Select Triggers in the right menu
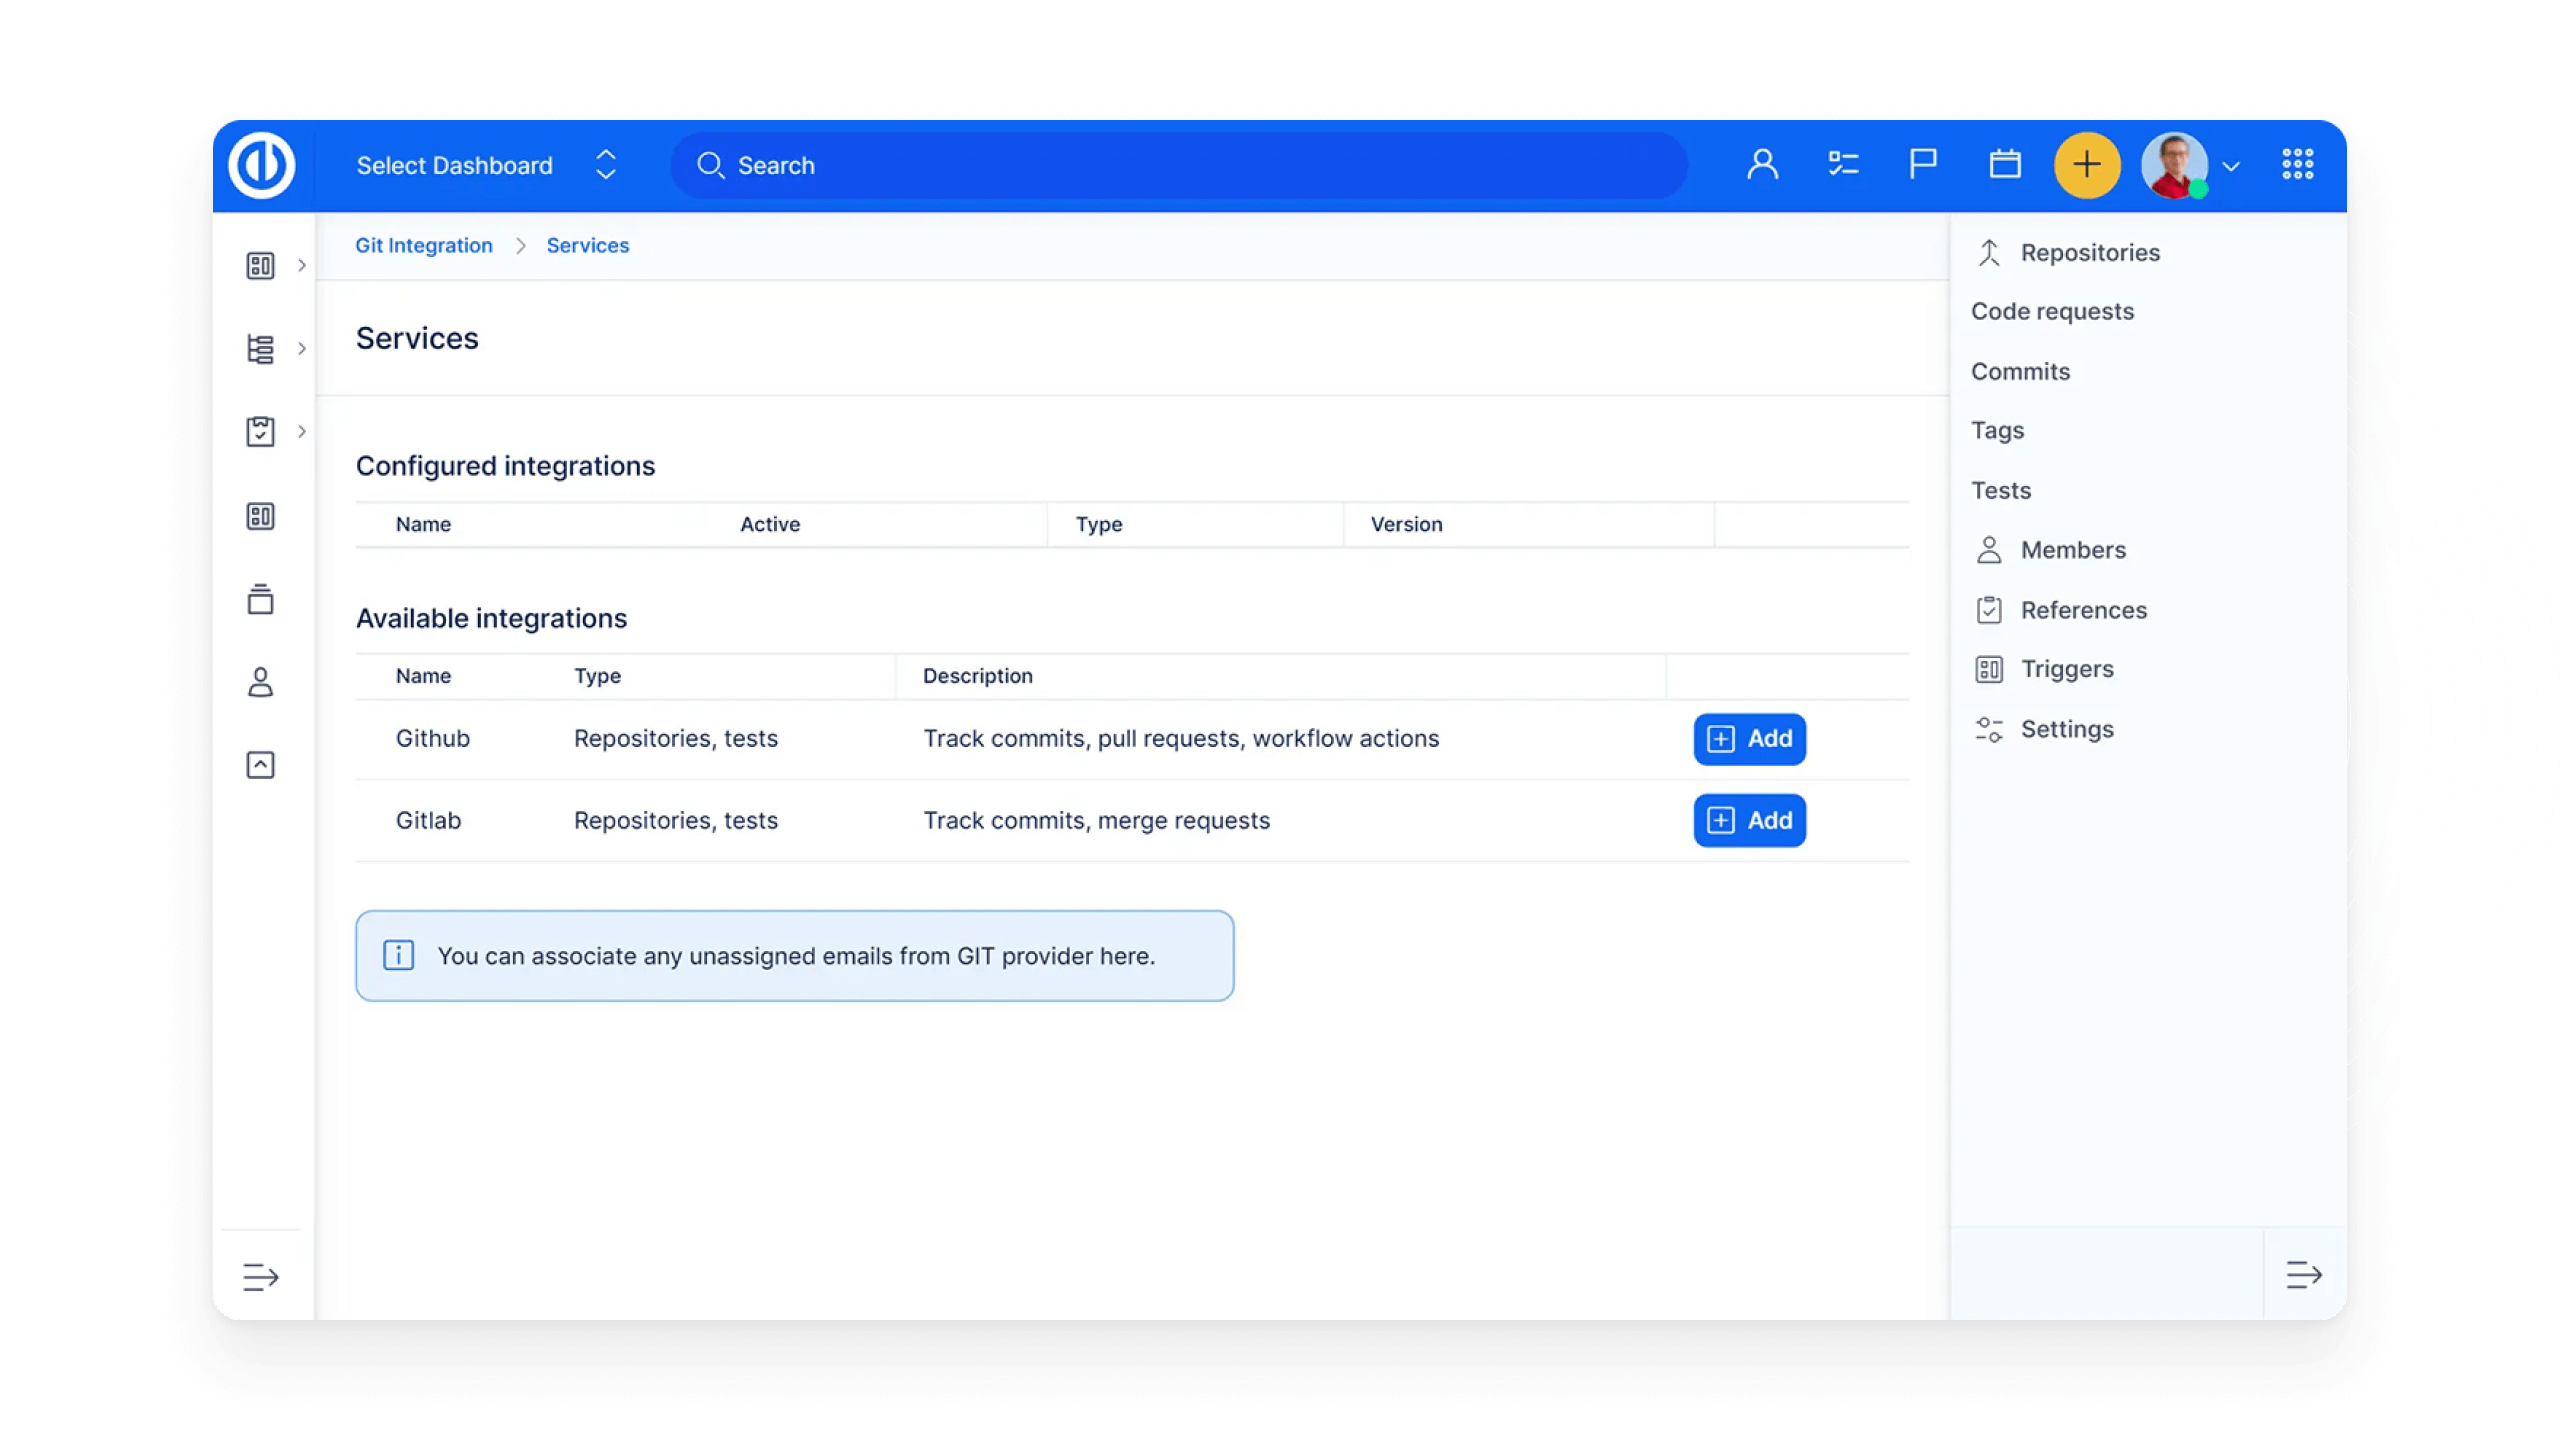This screenshot has width=2560, height=1440. tap(2066, 669)
